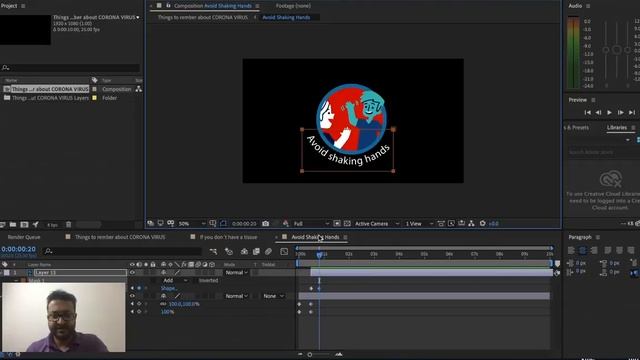This screenshot has width=640, height=360.
Task: Open the Libraries selection dropdown arrow
Action: click(628, 140)
